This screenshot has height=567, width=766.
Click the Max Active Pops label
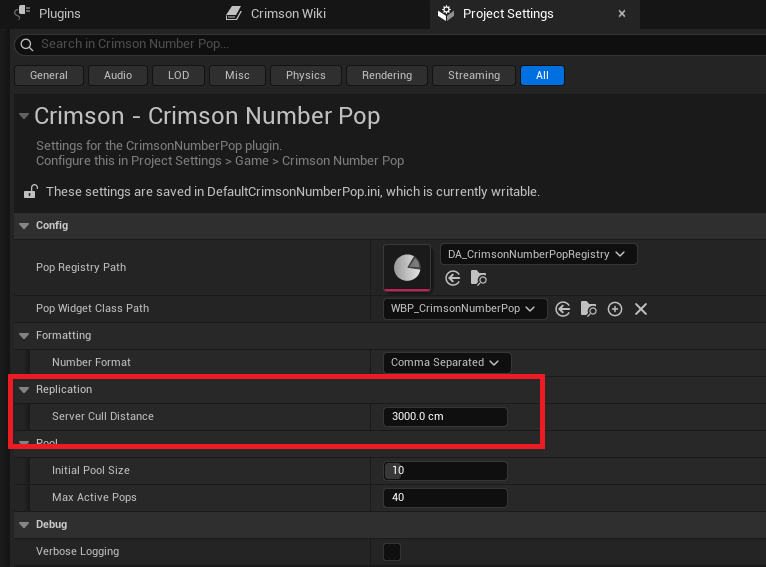click(x=94, y=497)
